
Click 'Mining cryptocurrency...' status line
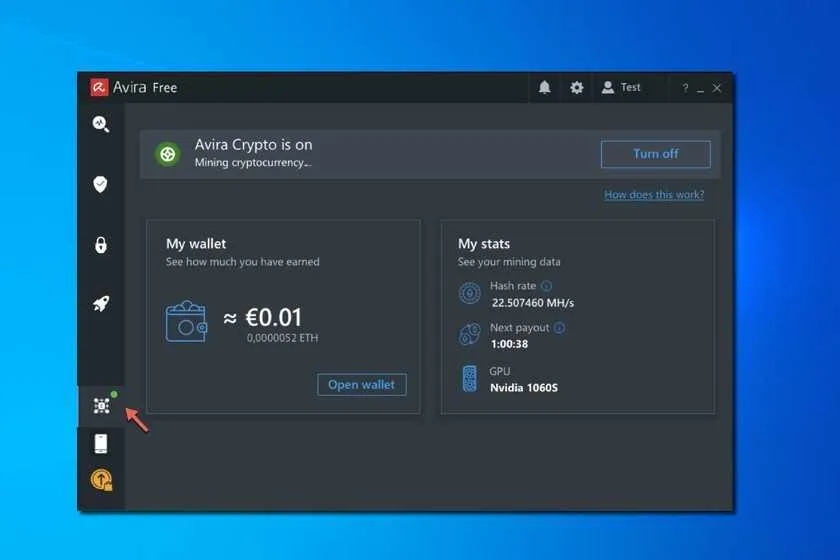(x=253, y=162)
